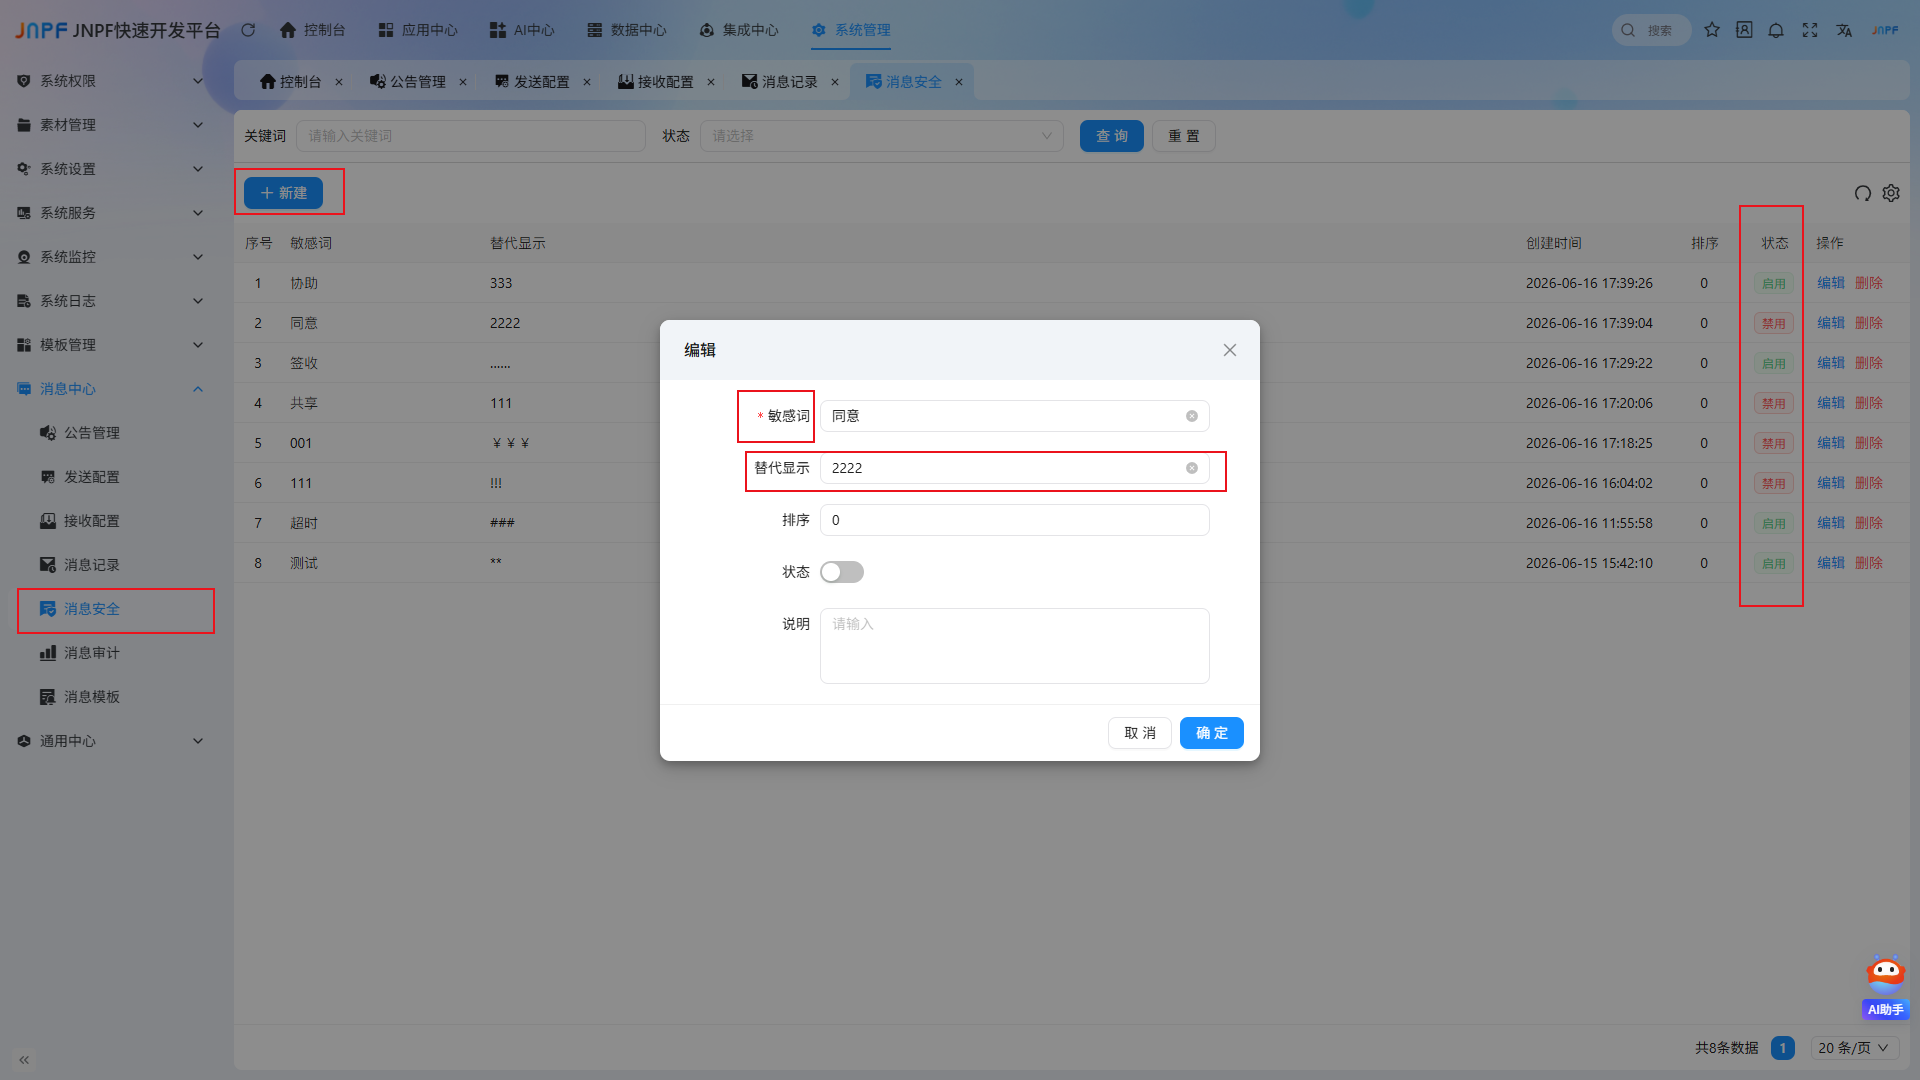Viewport: 1920px width, 1080px height.
Task: Click the user profile card icon
Action: [1744, 30]
